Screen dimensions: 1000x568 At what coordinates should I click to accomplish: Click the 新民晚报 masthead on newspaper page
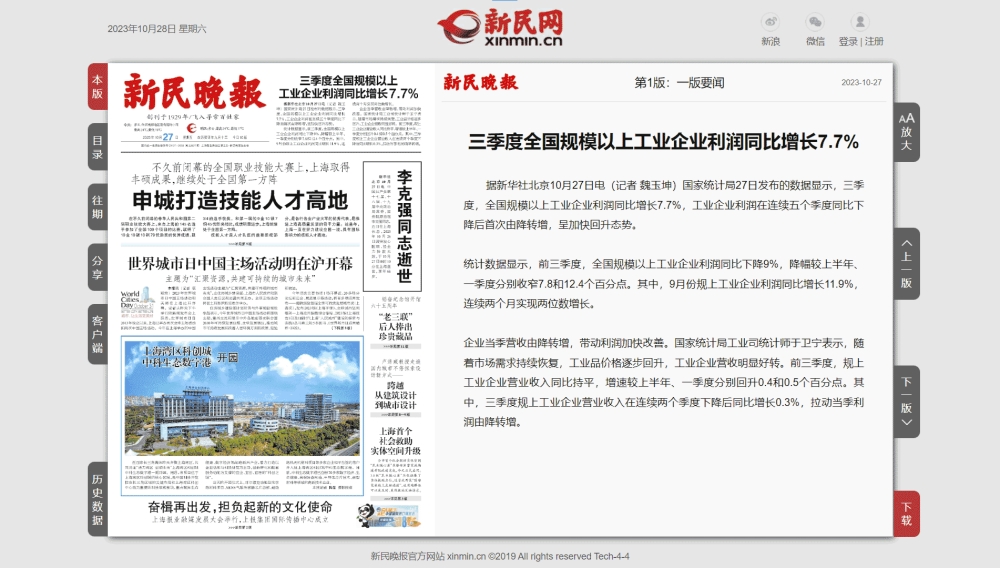click(x=193, y=92)
